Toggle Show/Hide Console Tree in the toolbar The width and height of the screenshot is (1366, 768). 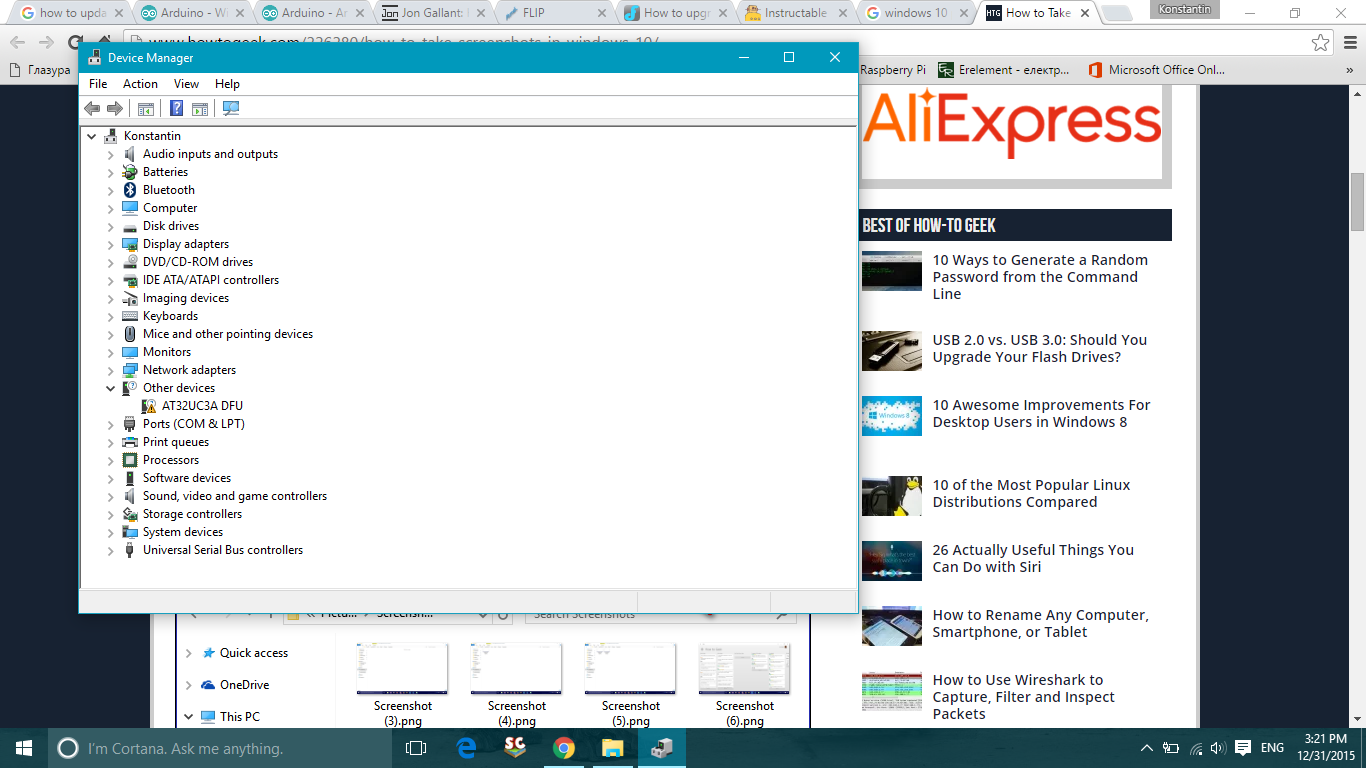[x=146, y=108]
